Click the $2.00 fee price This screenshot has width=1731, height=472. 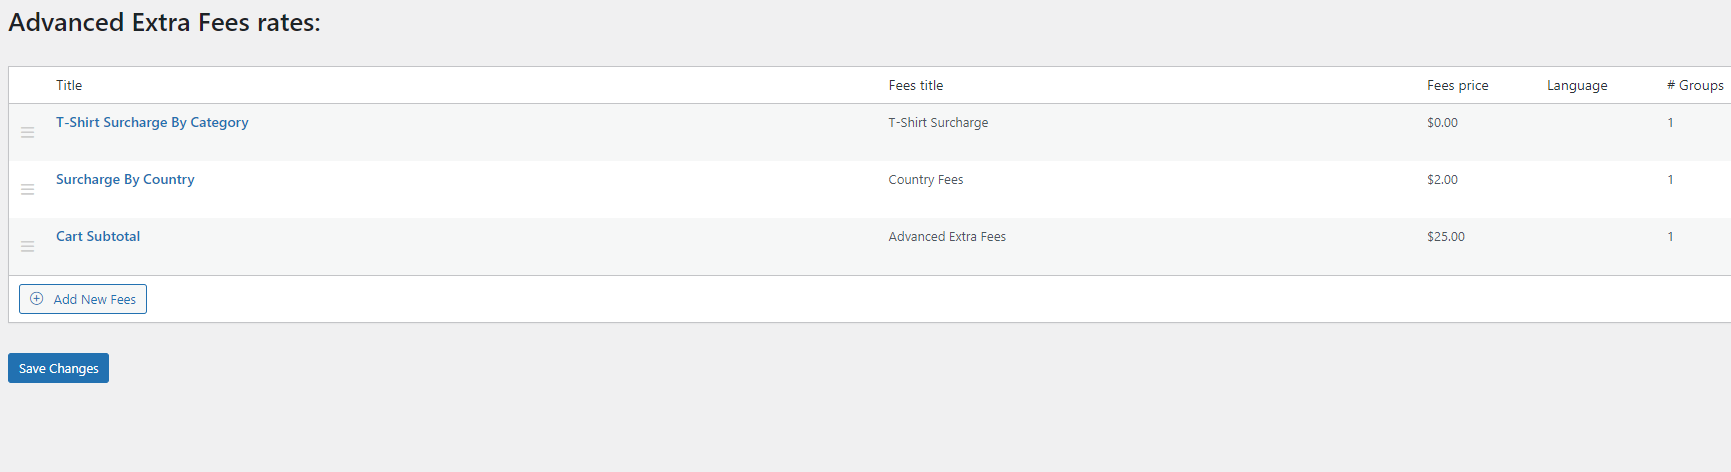pyautogui.click(x=1442, y=179)
